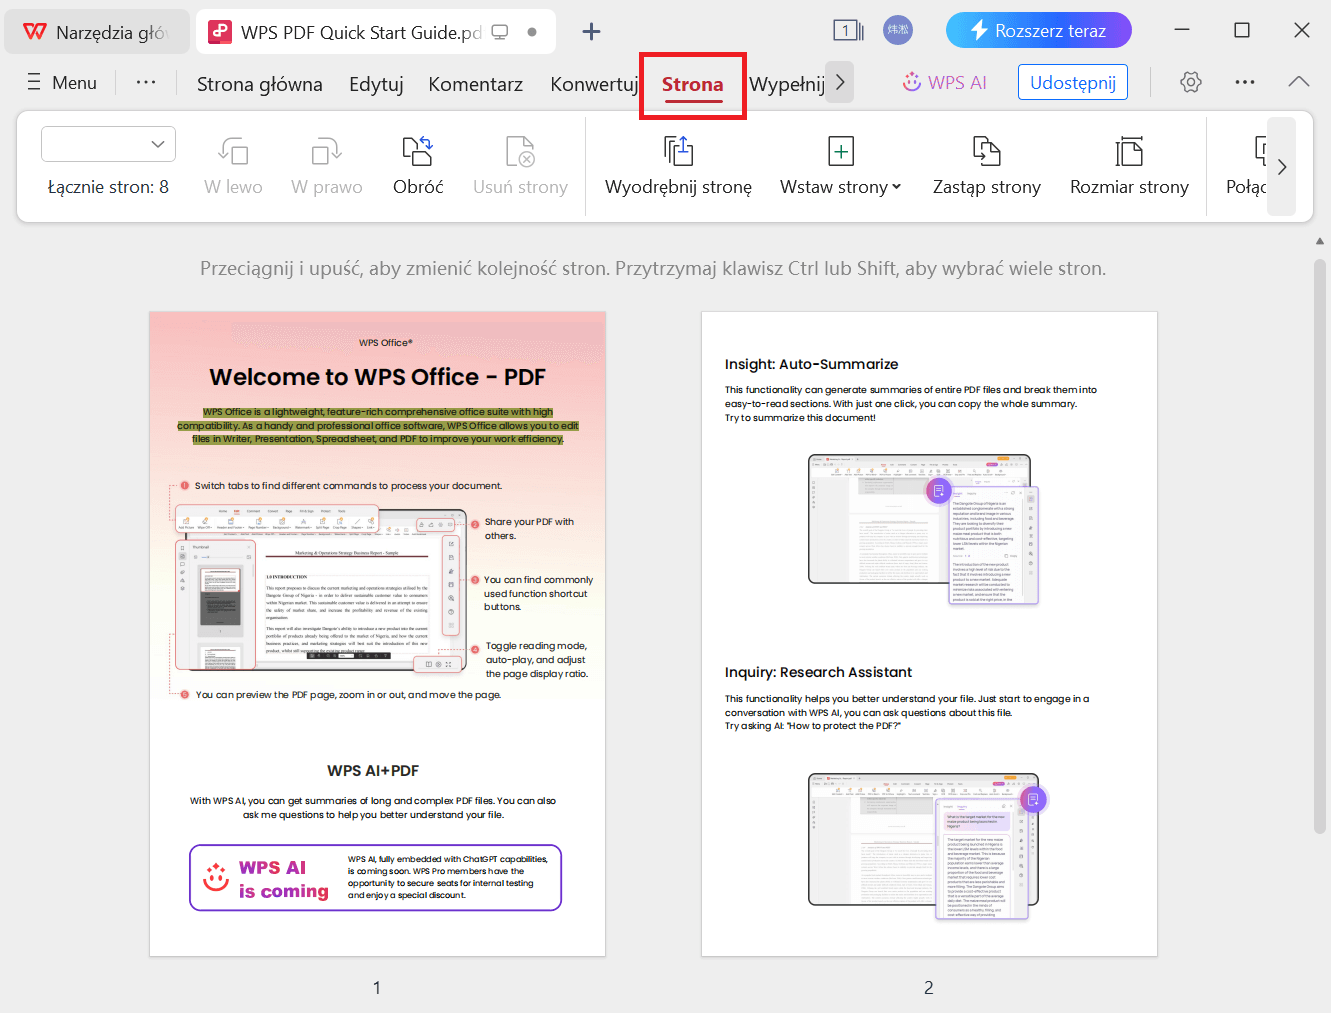Click Zastąp strony replace icon
The width and height of the screenshot is (1331, 1013).
coord(986,152)
